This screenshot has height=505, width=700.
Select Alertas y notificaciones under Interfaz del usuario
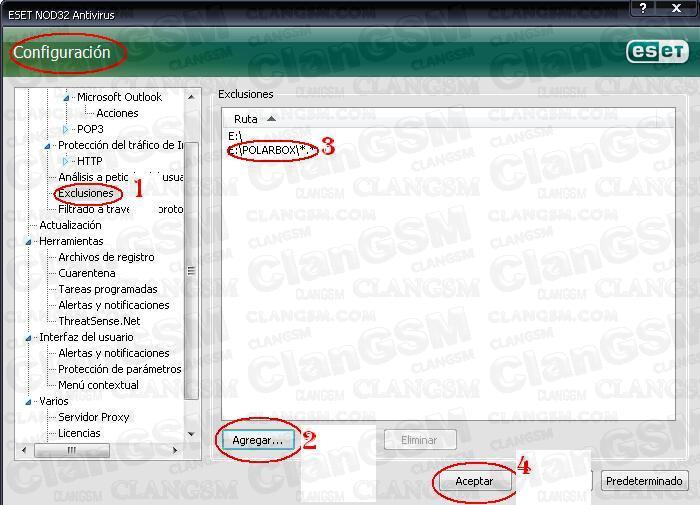pos(114,354)
